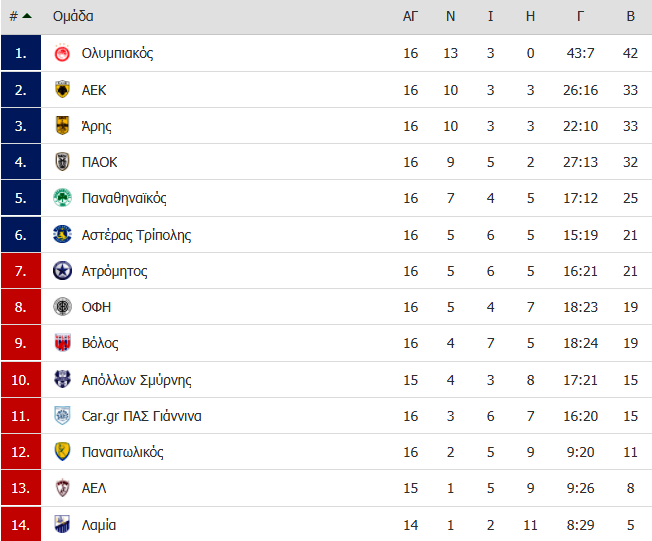Click the ΟΦΗ team crest
Viewport: 652px width, 541px height.
[x=62, y=306]
